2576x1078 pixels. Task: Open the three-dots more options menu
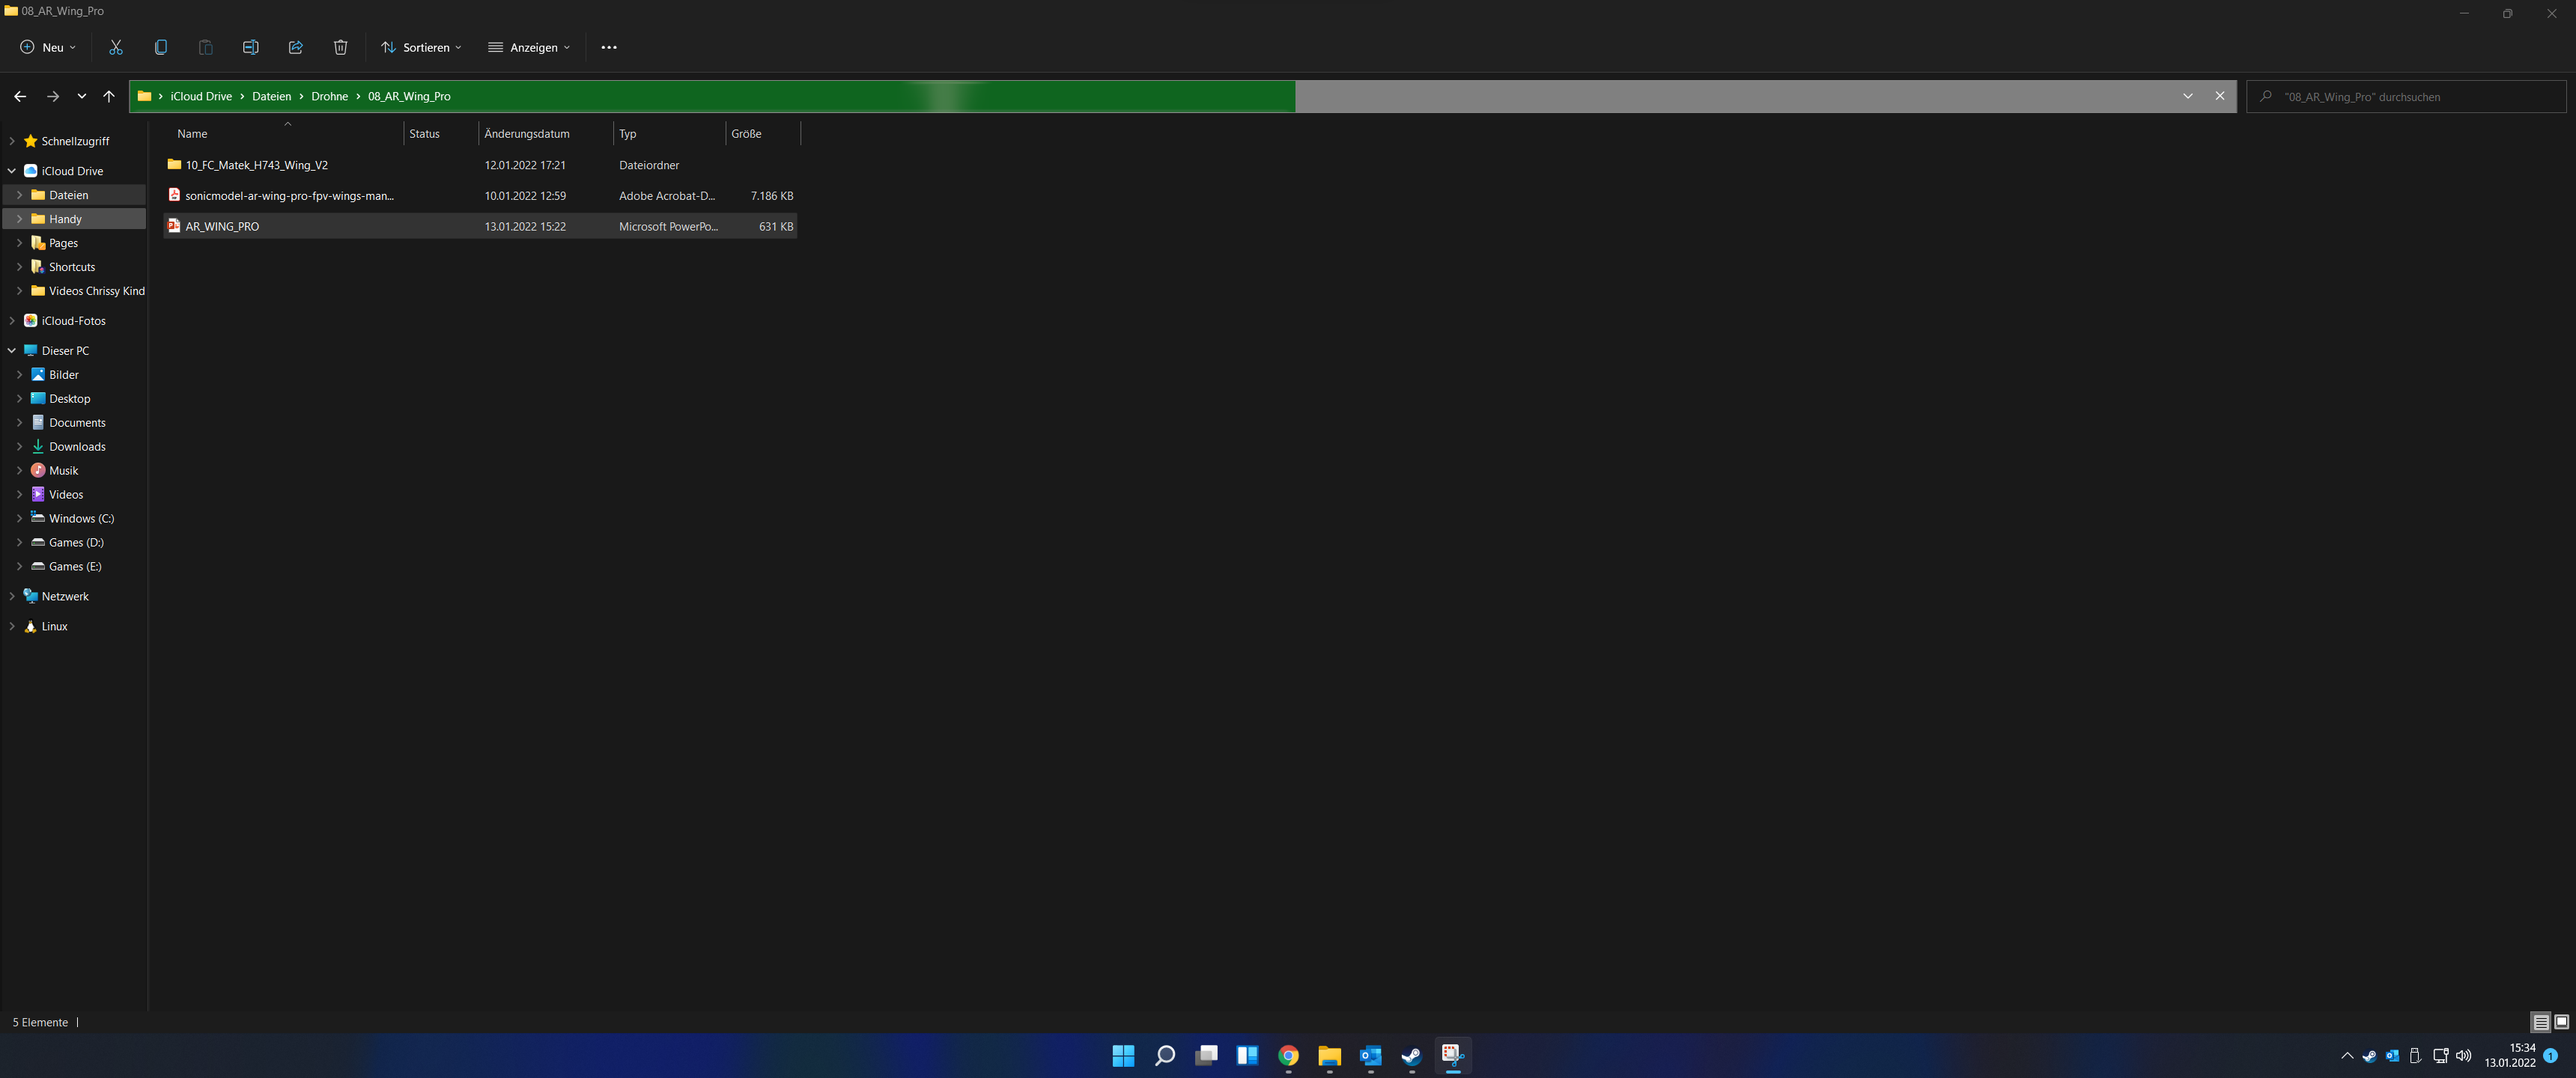pyautogui.click(x=608, y=47)
